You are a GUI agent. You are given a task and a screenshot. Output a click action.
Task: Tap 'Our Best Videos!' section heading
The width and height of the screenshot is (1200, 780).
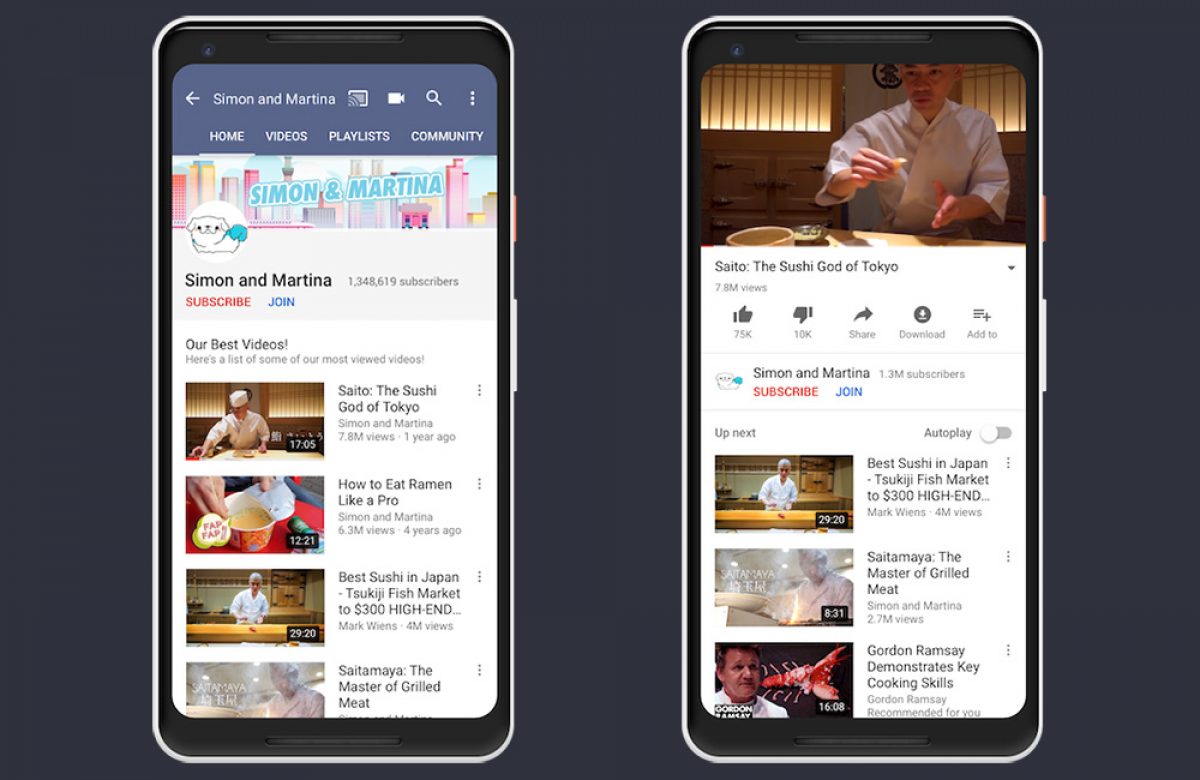(237, 344)
